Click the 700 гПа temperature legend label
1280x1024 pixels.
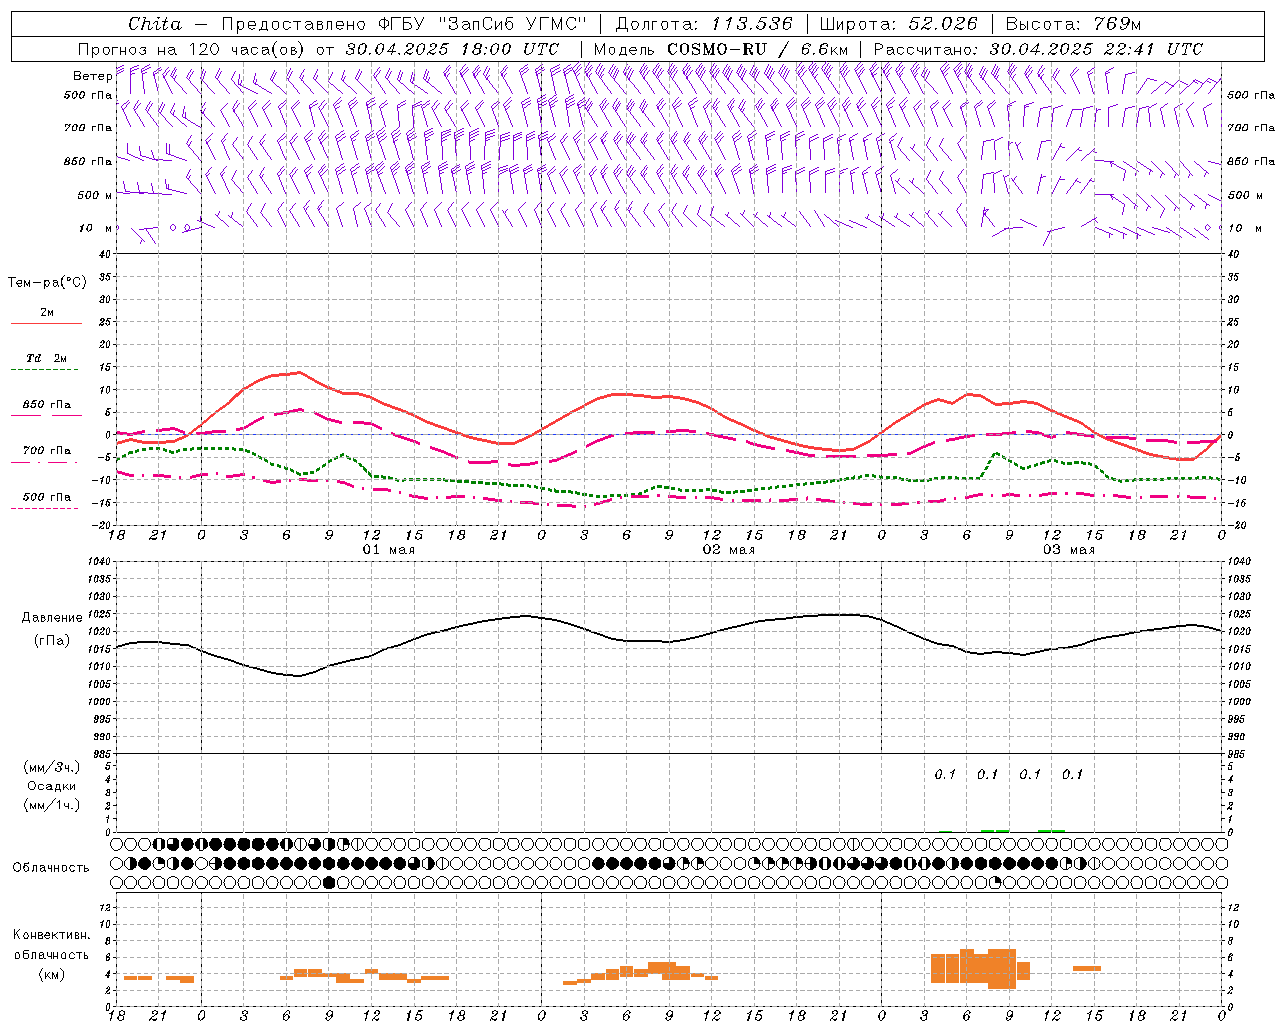[x=46, y=451]
